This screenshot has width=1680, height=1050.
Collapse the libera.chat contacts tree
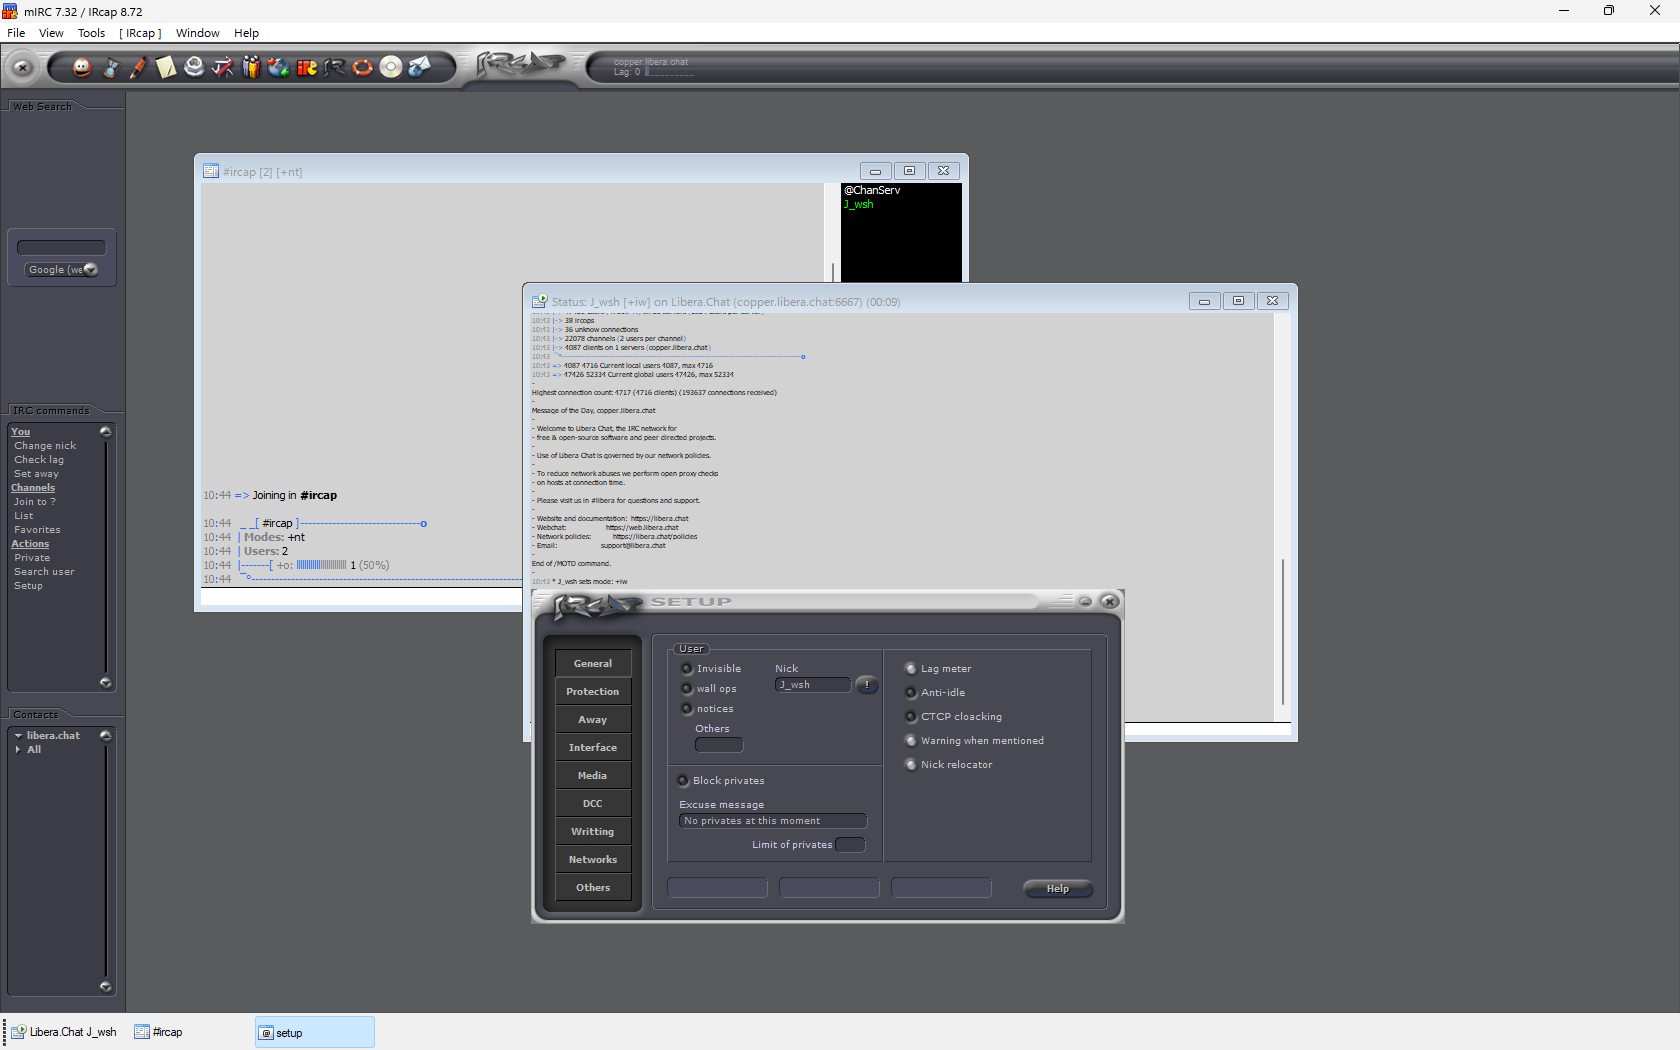(18, 736)
